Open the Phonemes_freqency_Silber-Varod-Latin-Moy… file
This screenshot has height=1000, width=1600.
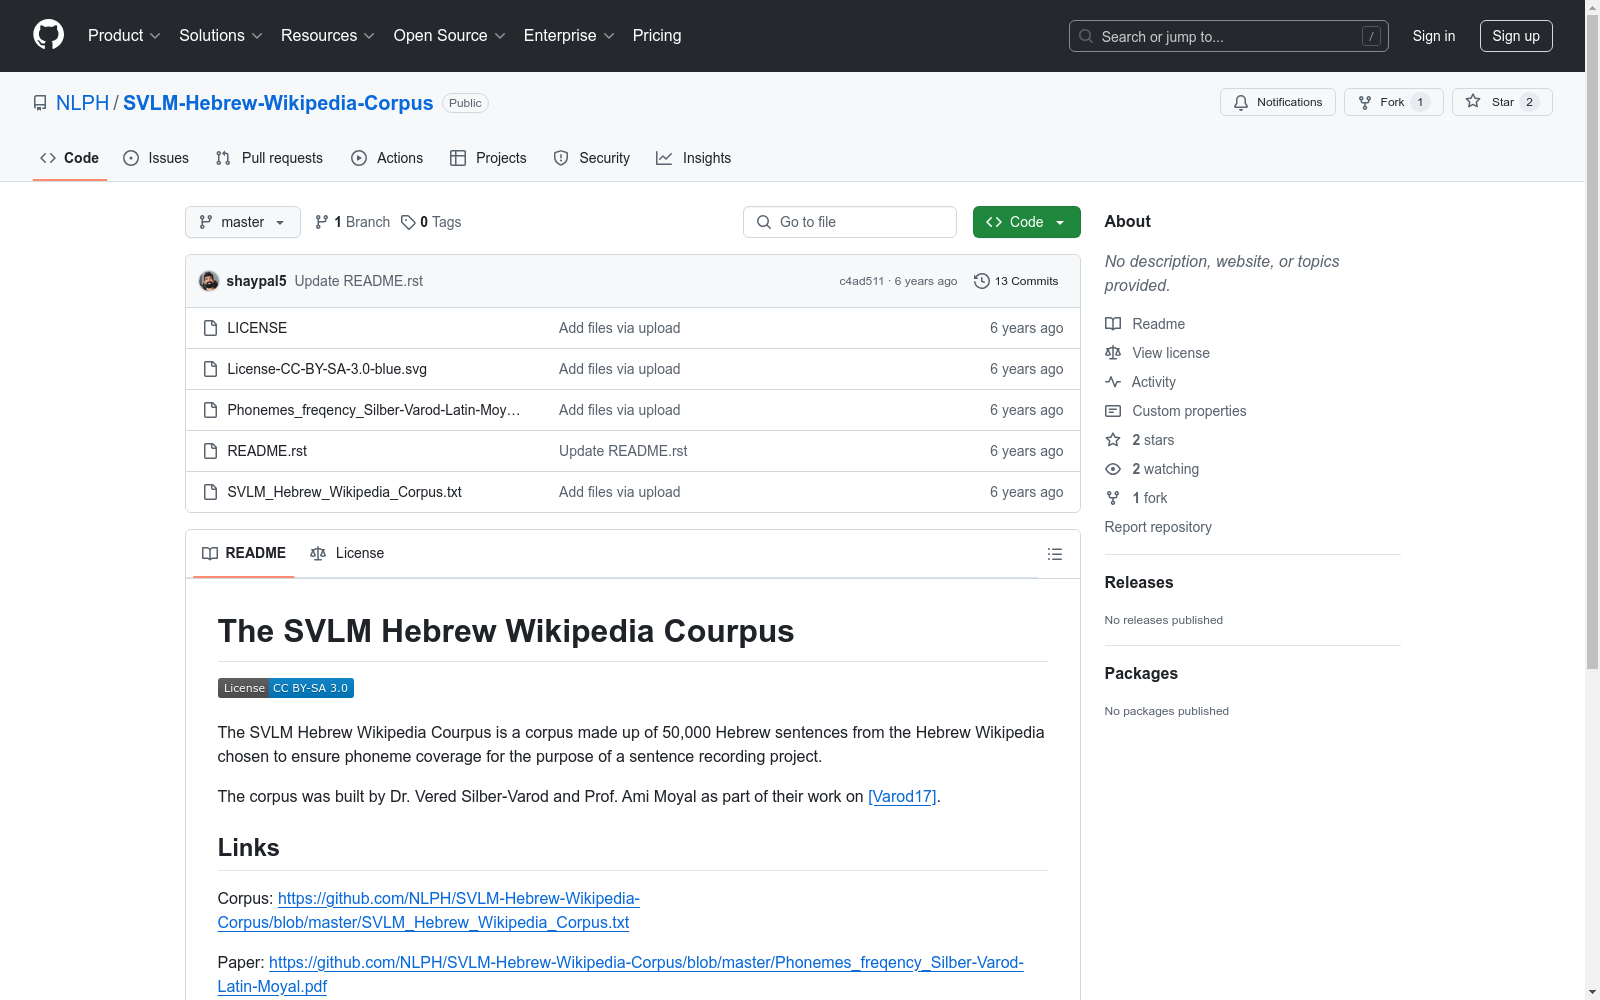click(x=374, y=410)
